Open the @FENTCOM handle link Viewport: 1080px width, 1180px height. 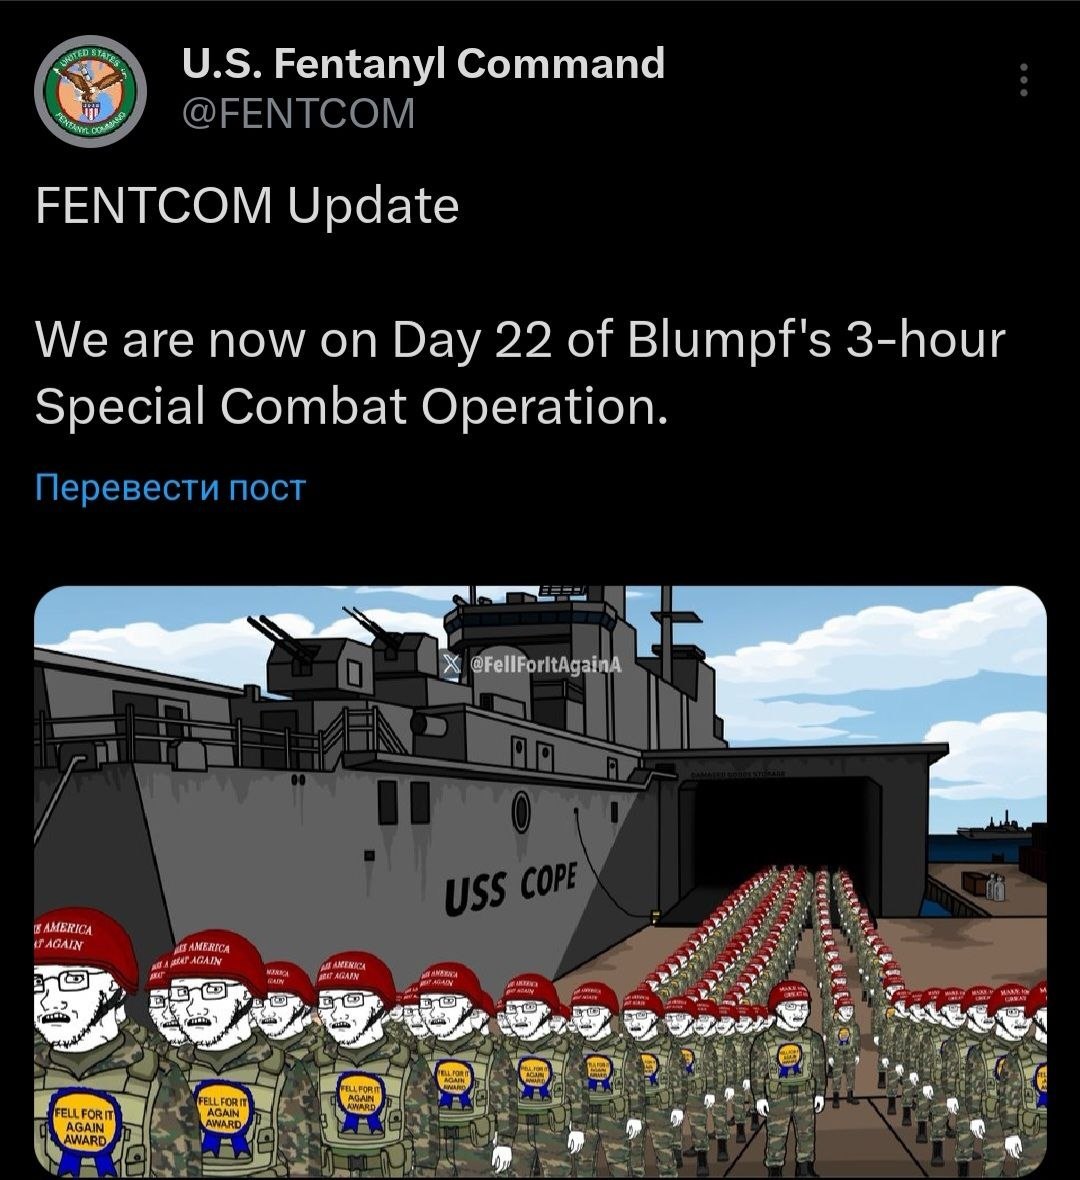pyautogui.click(x=299, y=114)
